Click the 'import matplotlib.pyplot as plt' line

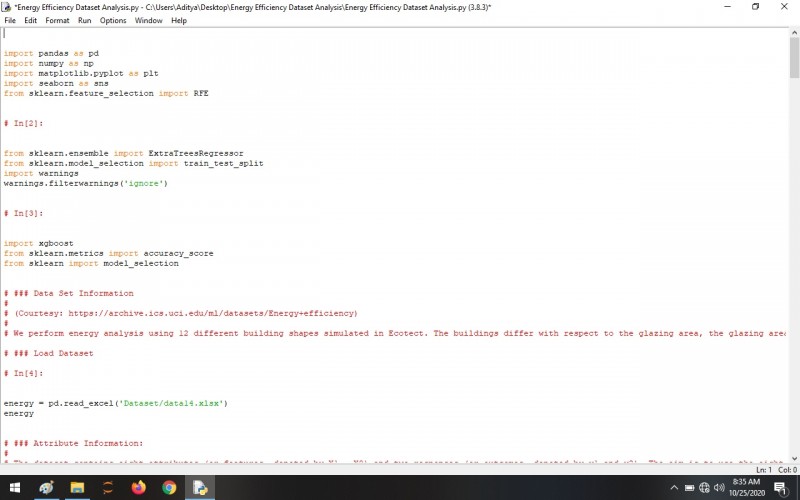tap(81, 73)
